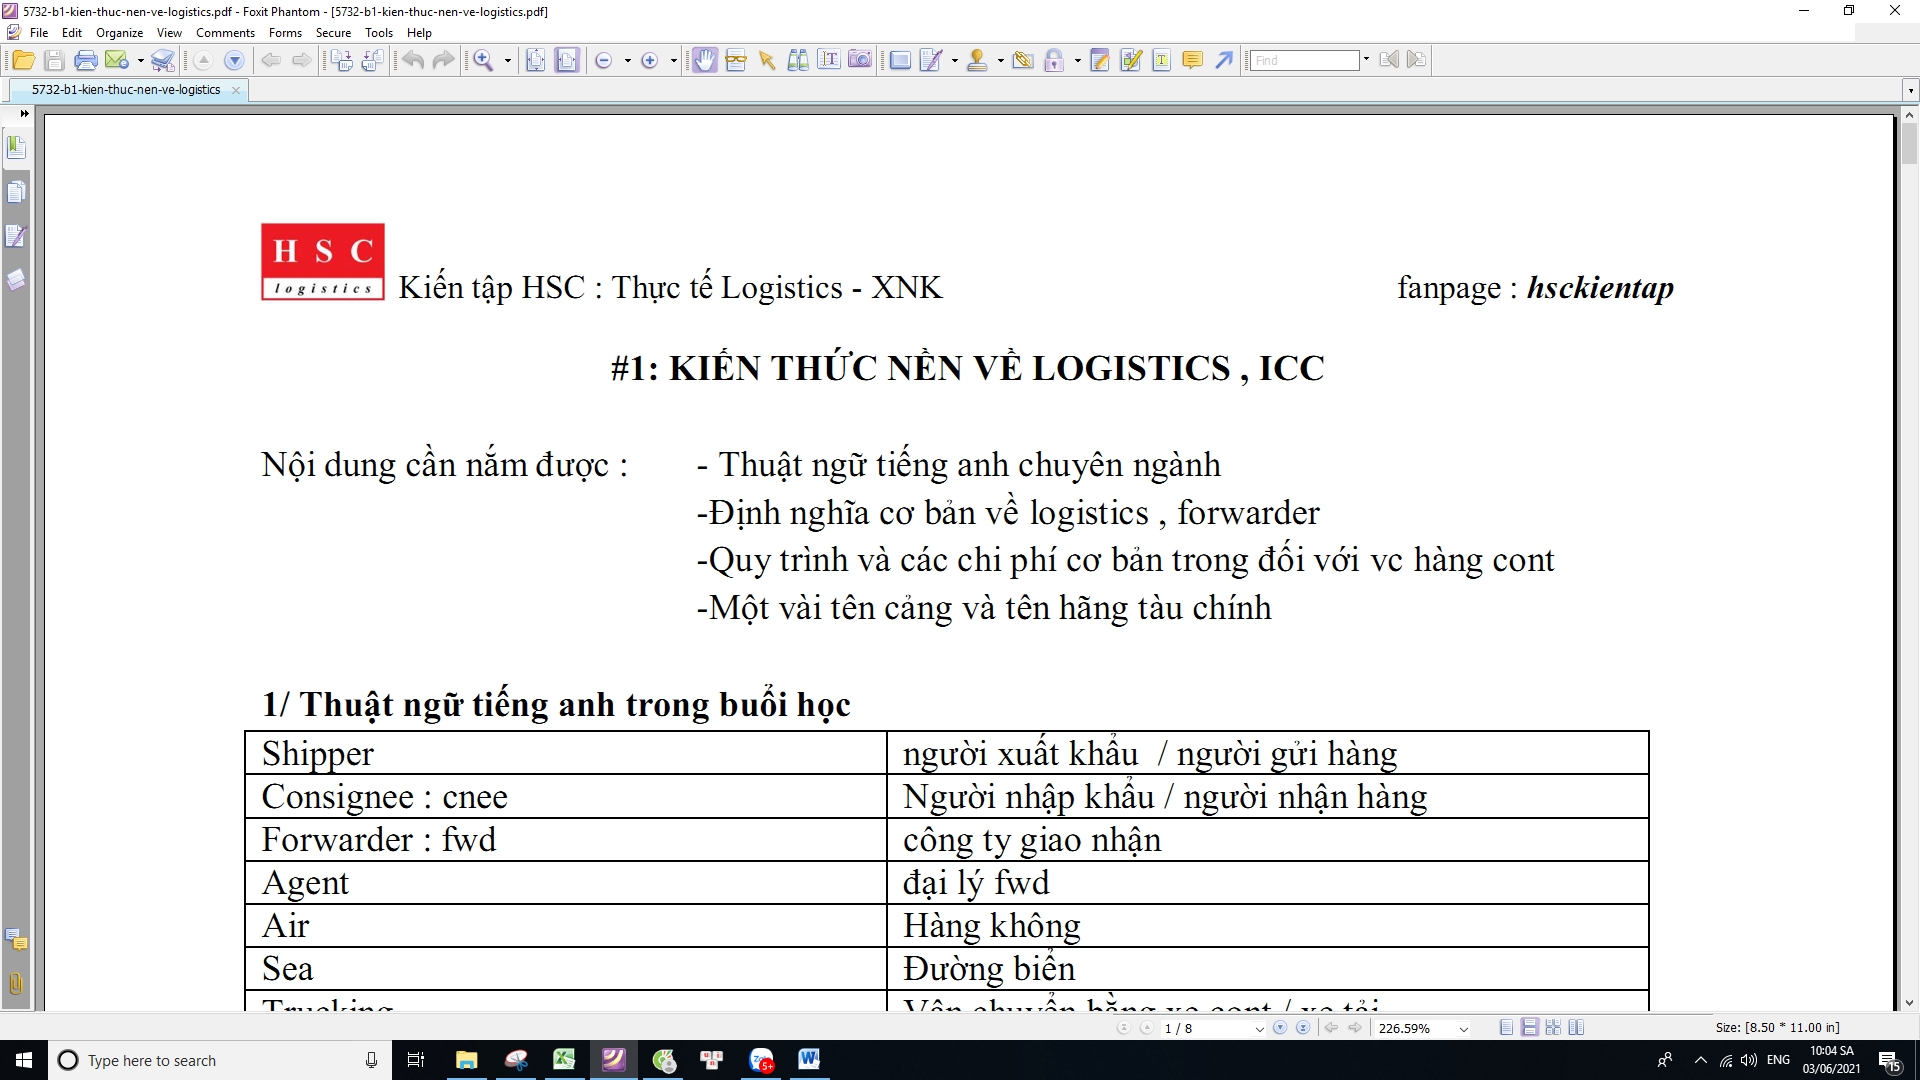Open the Find box options dropdown
The width and height of the screenshot is (1920, 1080).
[x=1366, y=60]
